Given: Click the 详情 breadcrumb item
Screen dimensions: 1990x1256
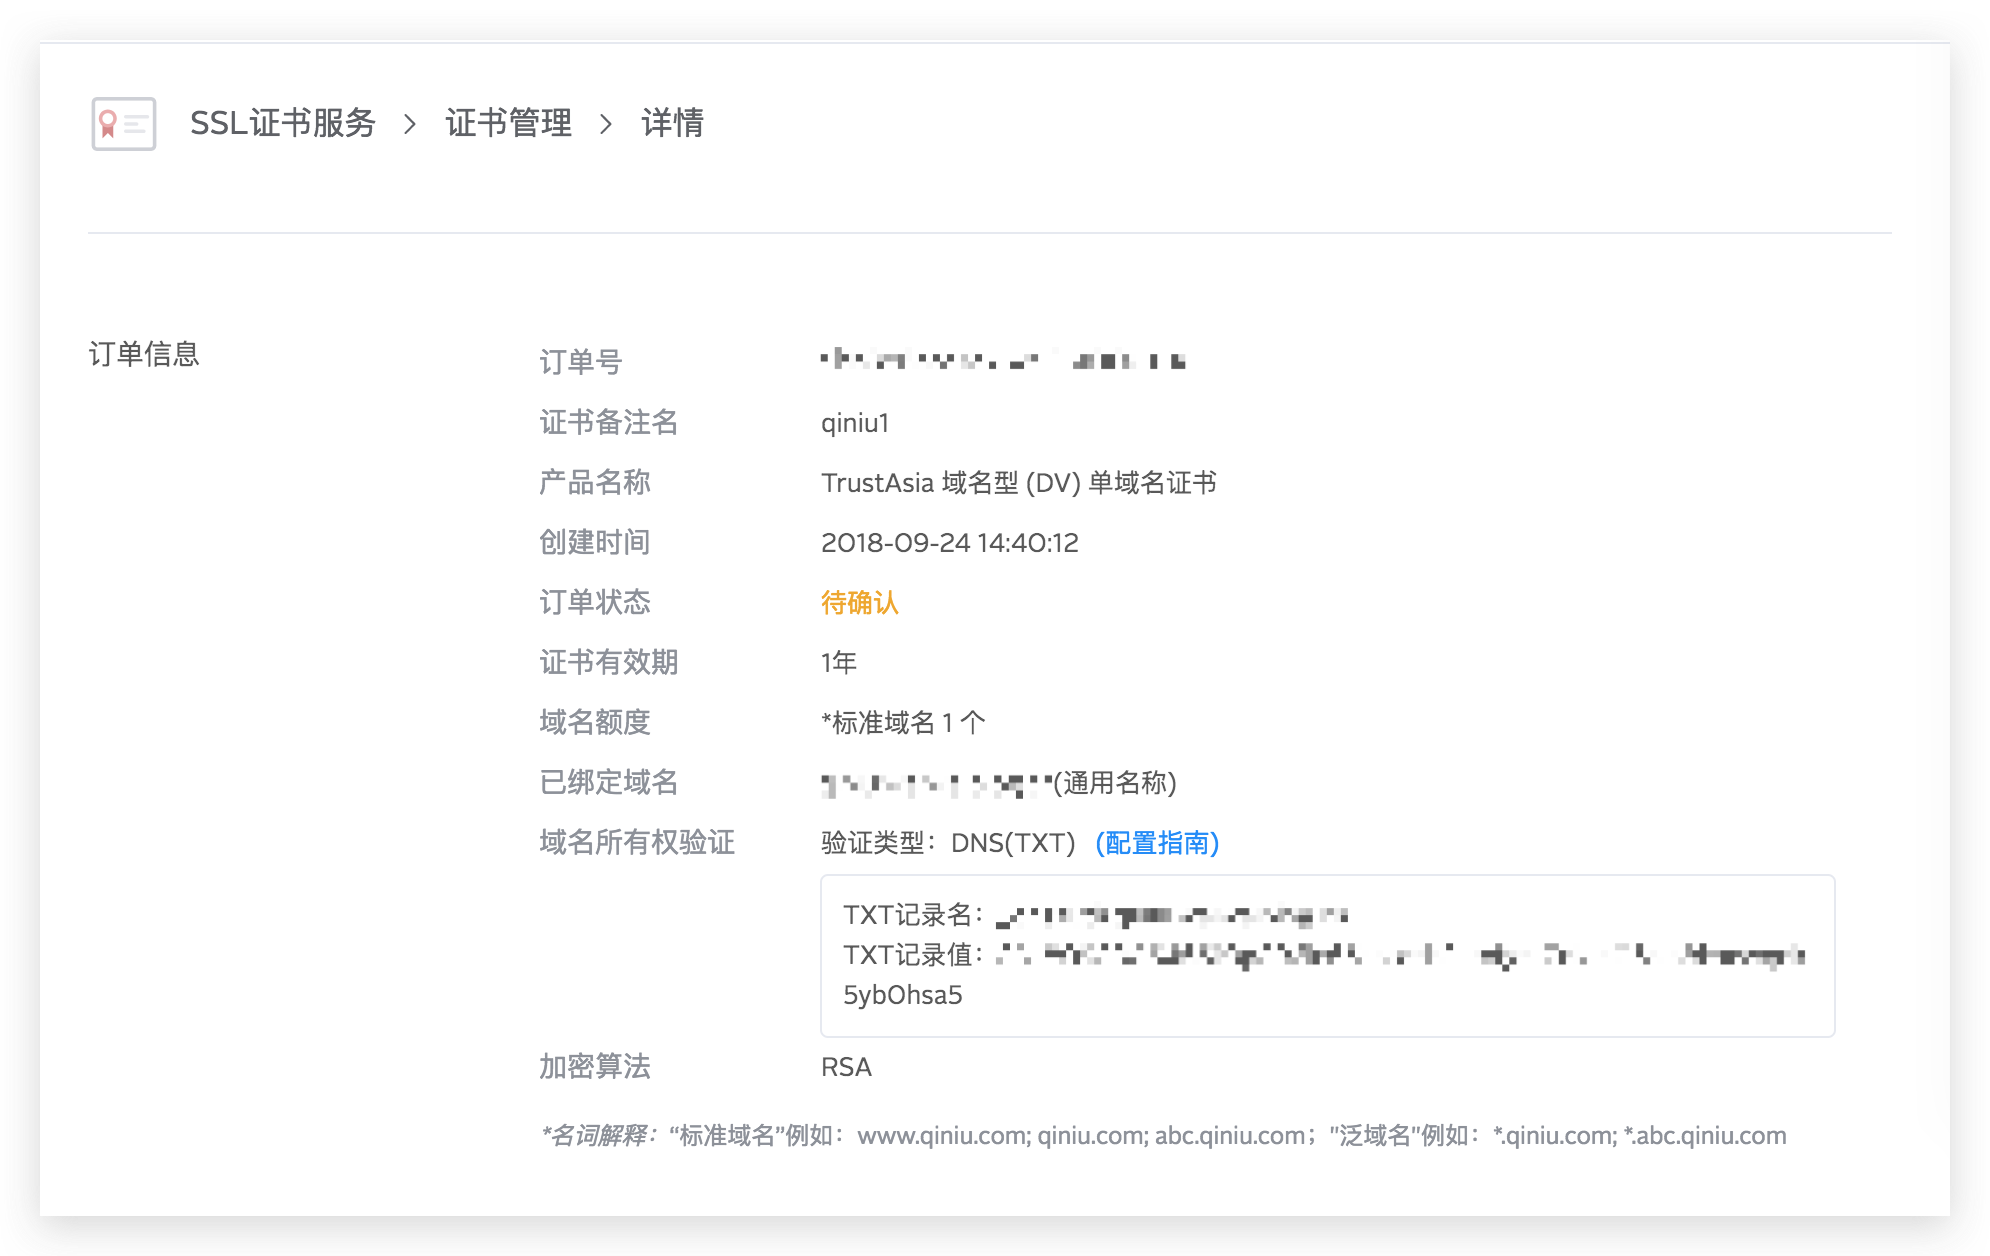Looking at the screenshot, I should [672, 123].
